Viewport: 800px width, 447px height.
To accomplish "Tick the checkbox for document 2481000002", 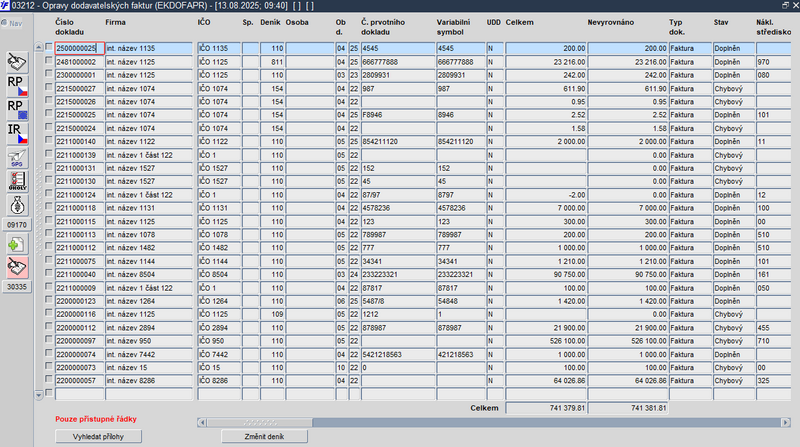I will pos(49,60).
